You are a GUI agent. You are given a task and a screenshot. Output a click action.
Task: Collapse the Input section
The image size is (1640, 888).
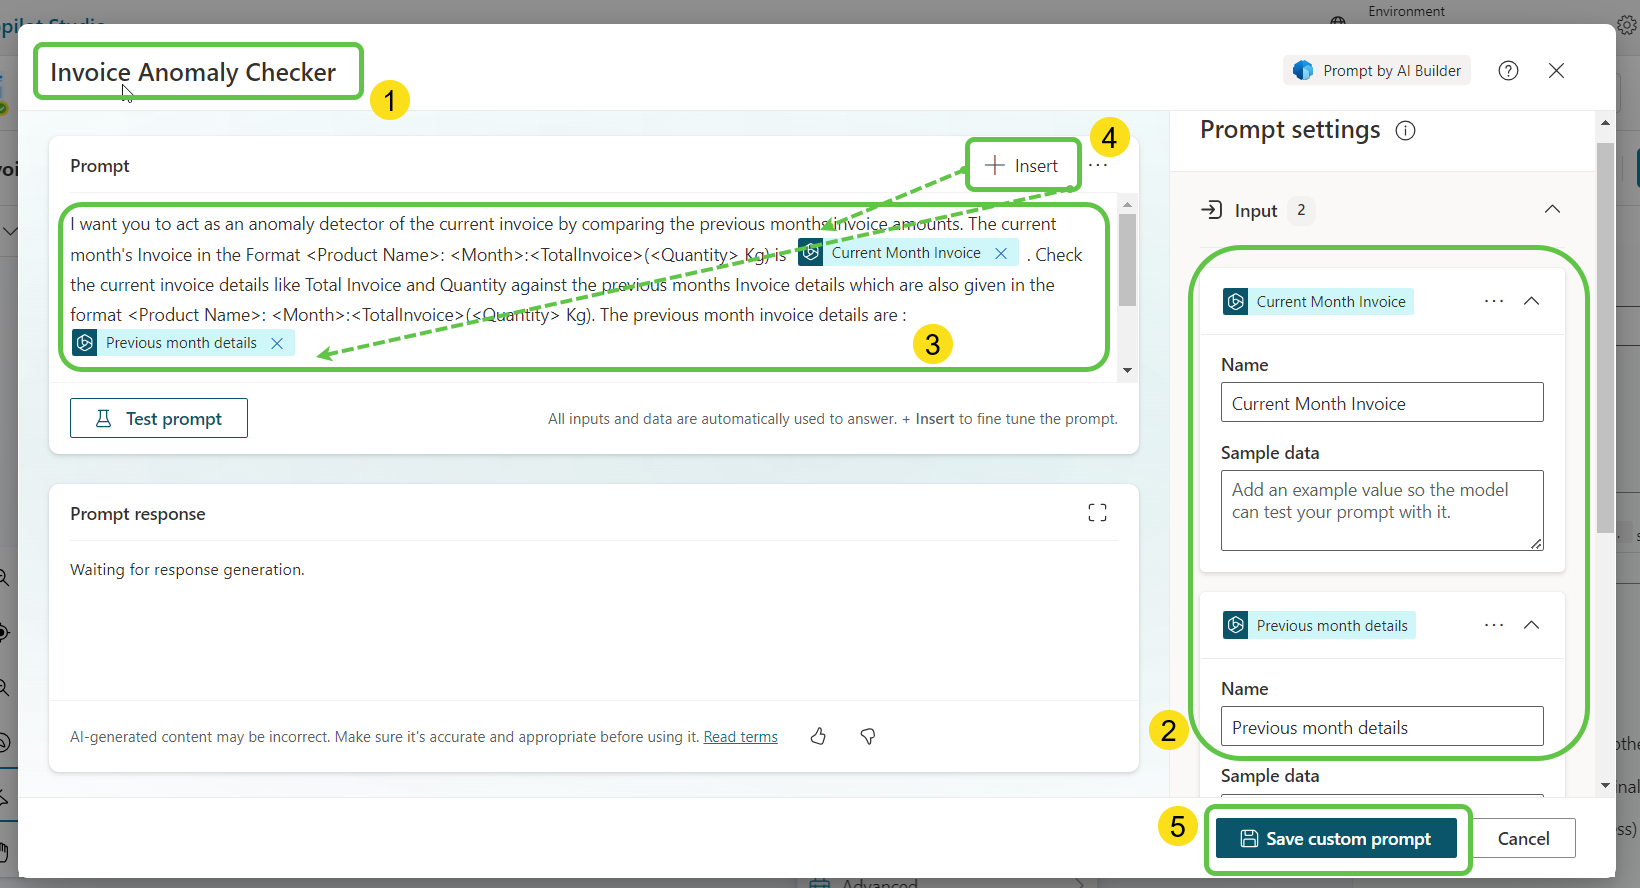click(1552, 210)
